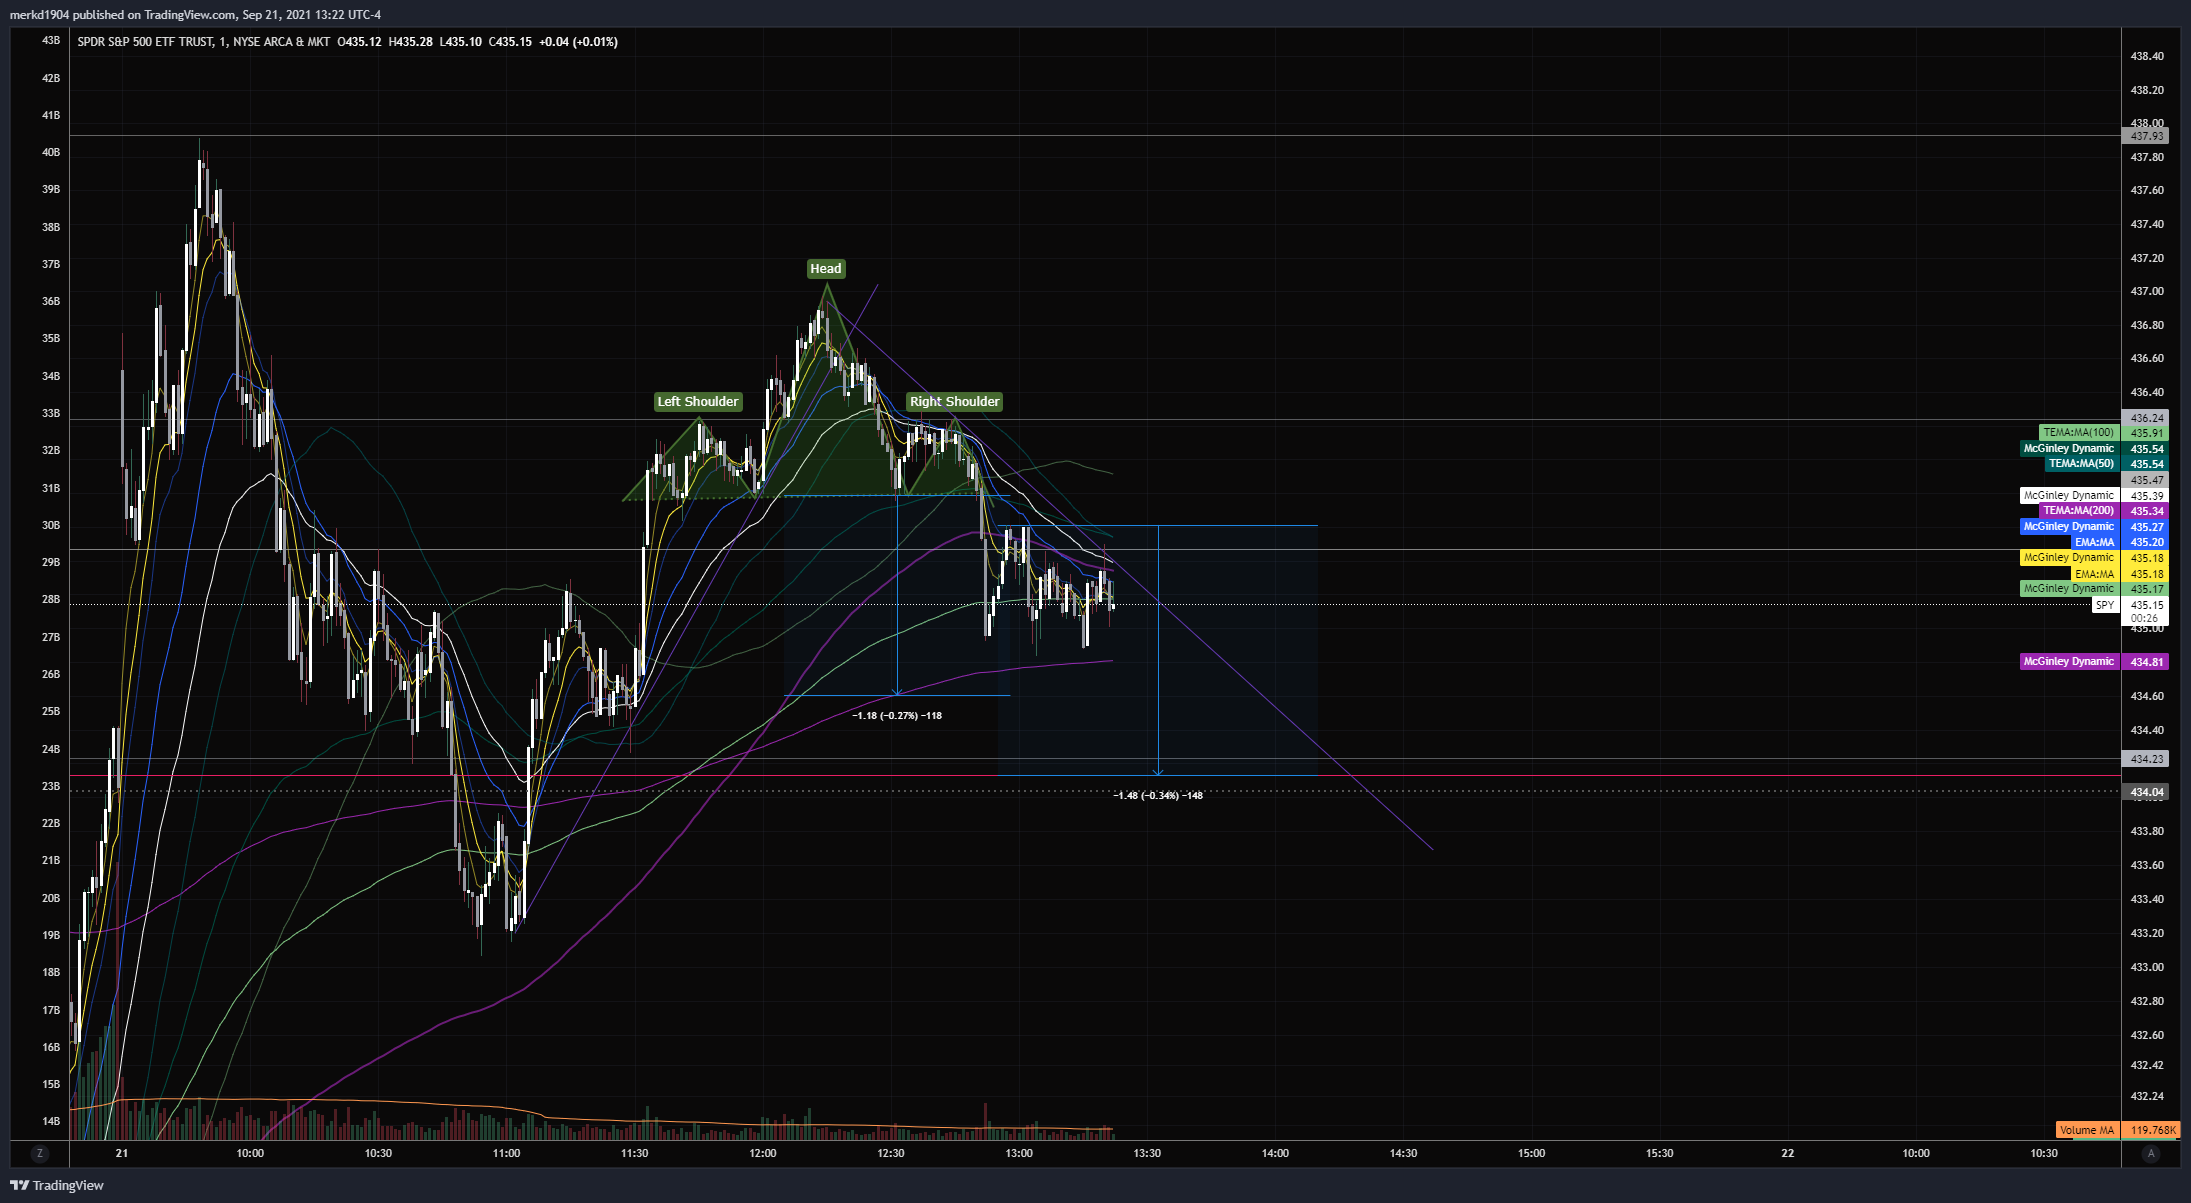Click the 43B volume scale value
Screen dimensions: 2191x1203
tap(51, 40)
